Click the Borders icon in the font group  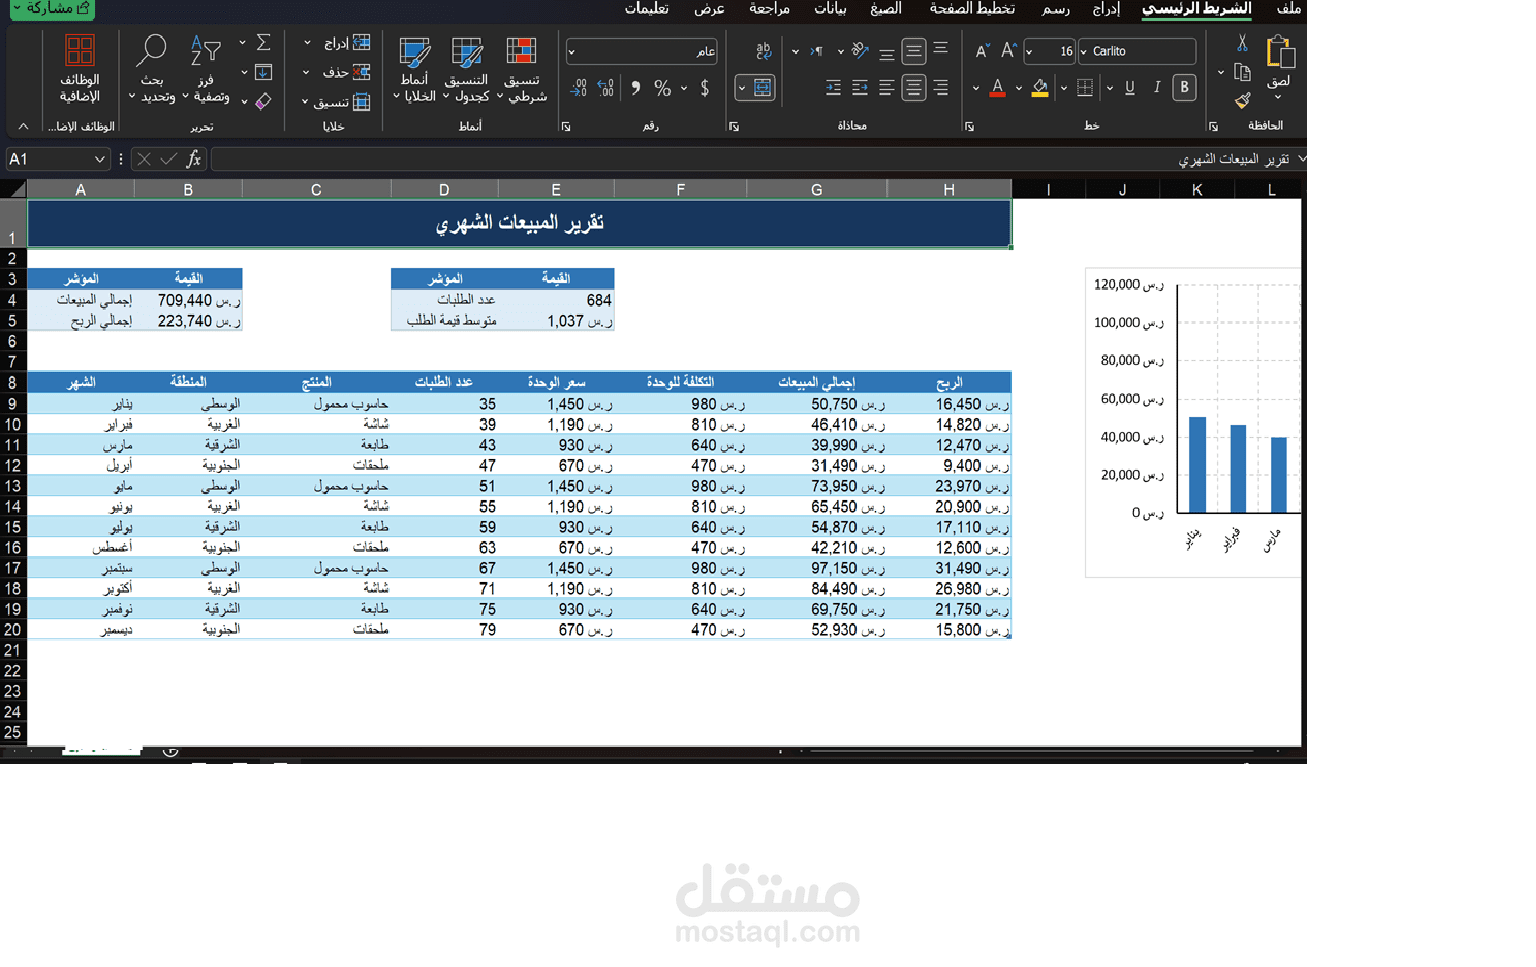pos(1085,88)
